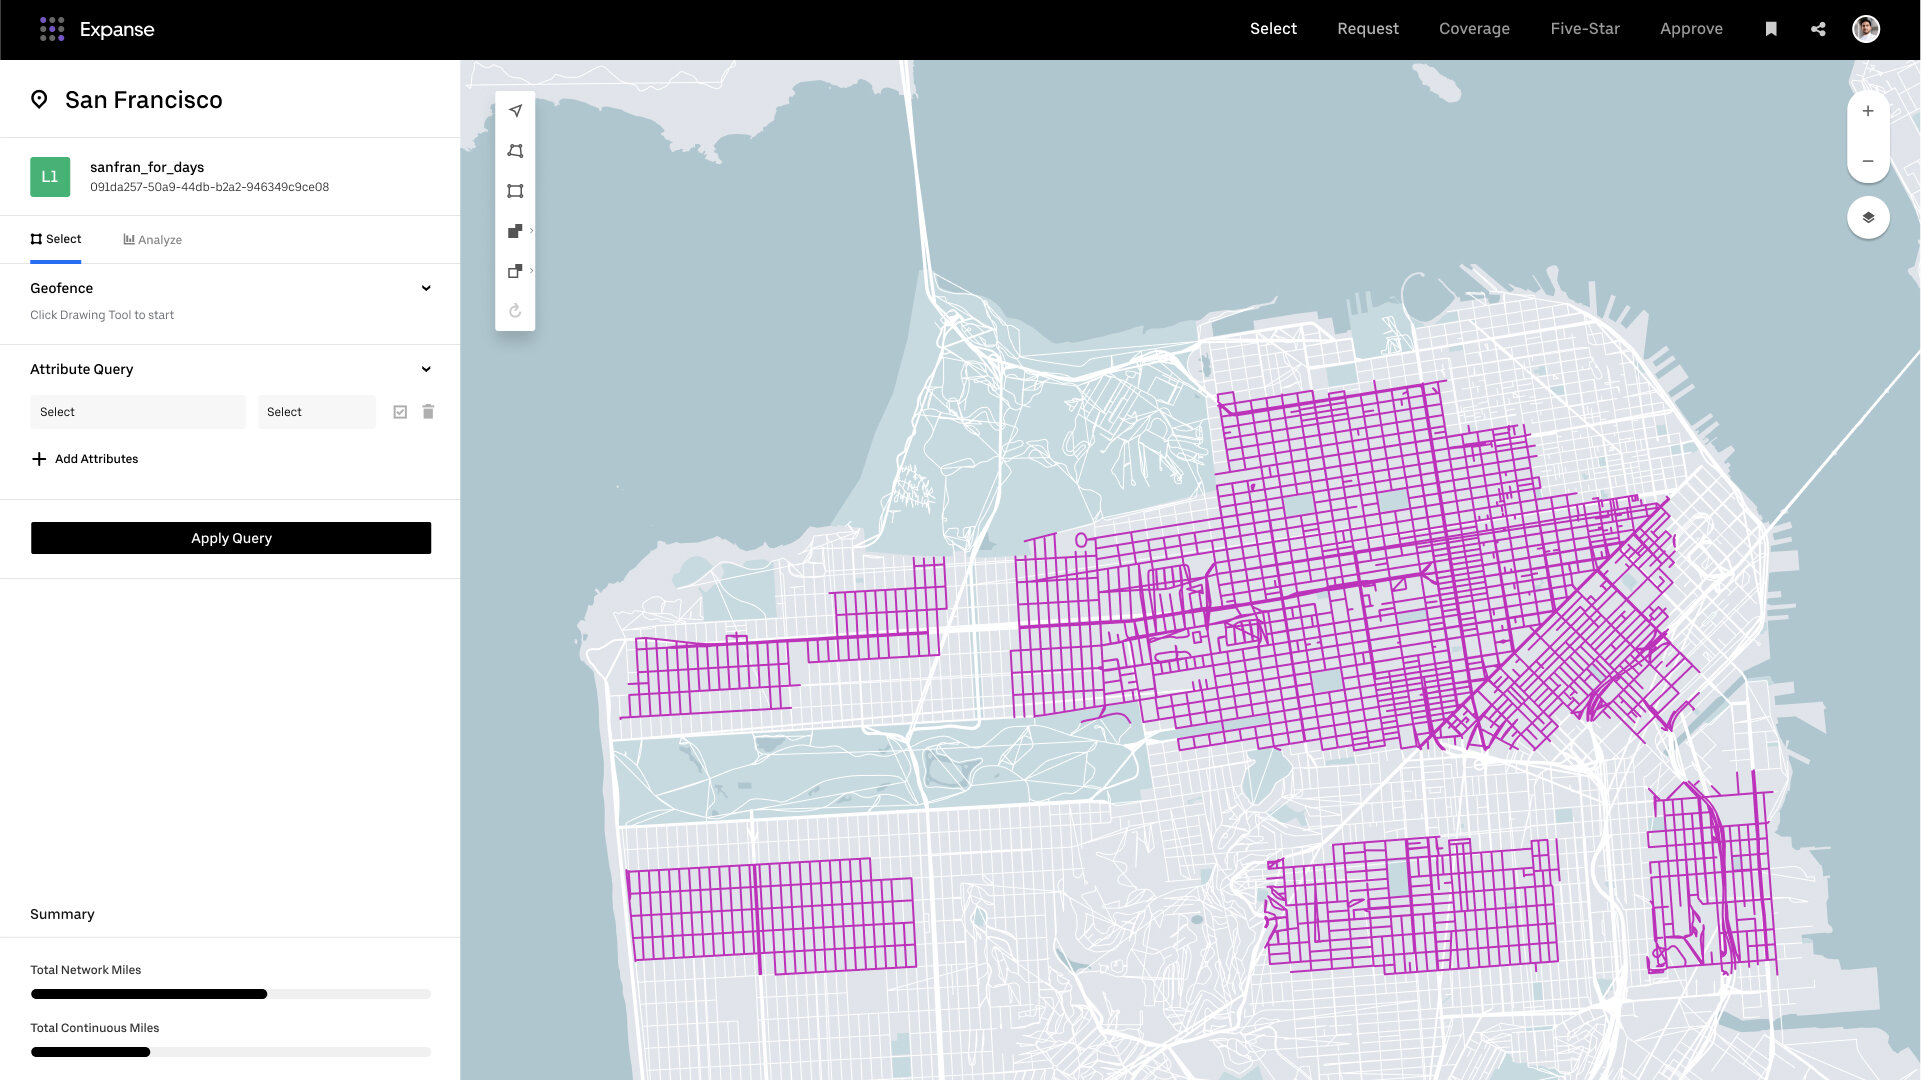Open the map layers button
Viewport: 1921px width, 1080px height.
coord(1867,217)
